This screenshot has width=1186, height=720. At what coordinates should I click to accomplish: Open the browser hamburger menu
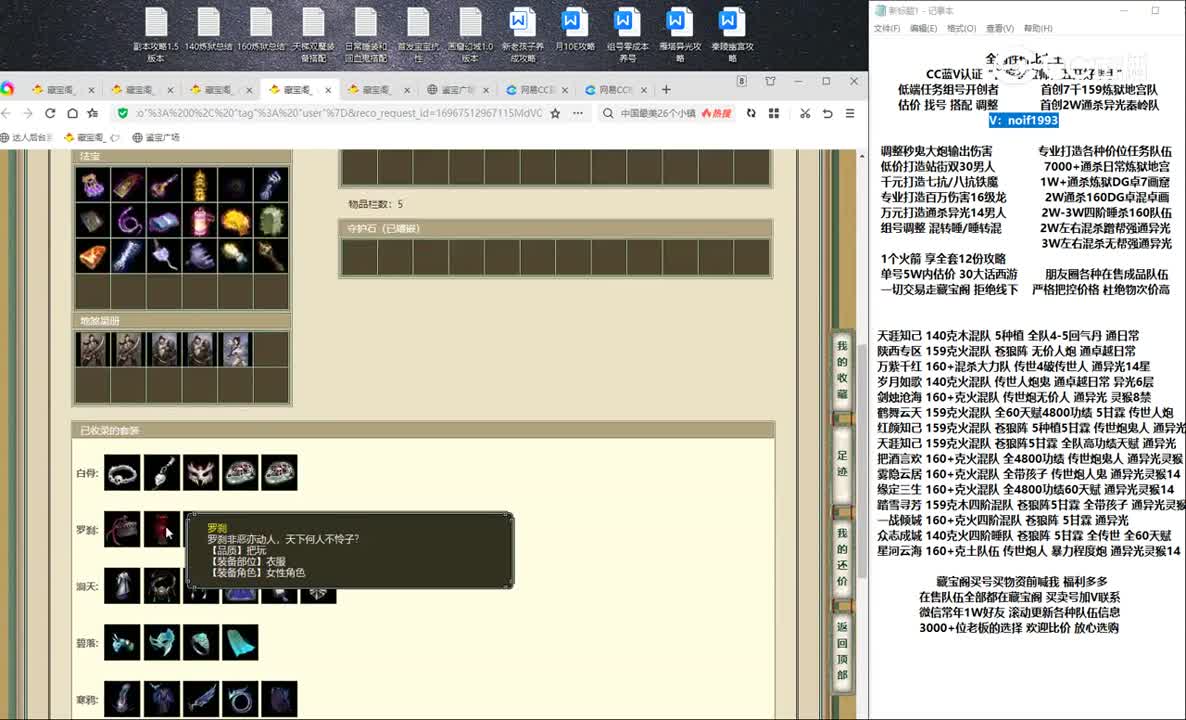tap(850, 113)
